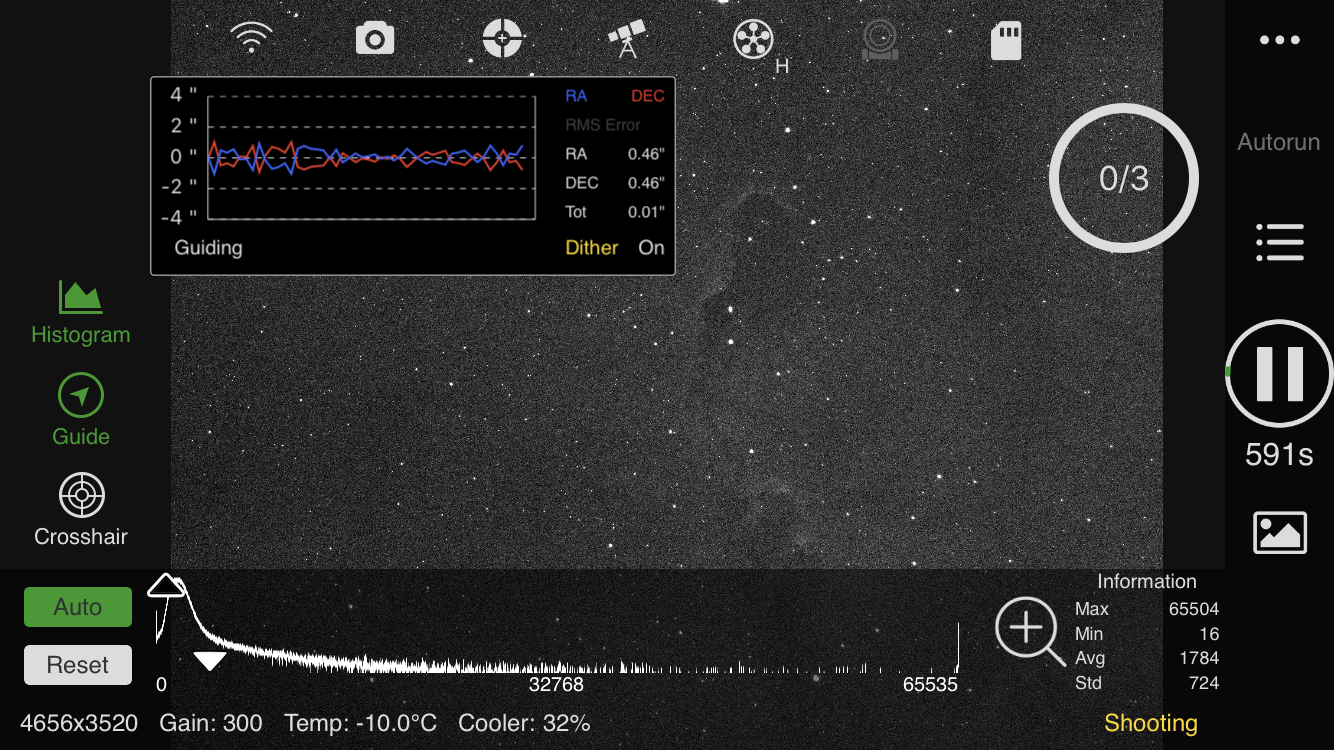Select the Autorun shooting mode
Viewport: 1334px width, 750px height.
point(1279,142)
